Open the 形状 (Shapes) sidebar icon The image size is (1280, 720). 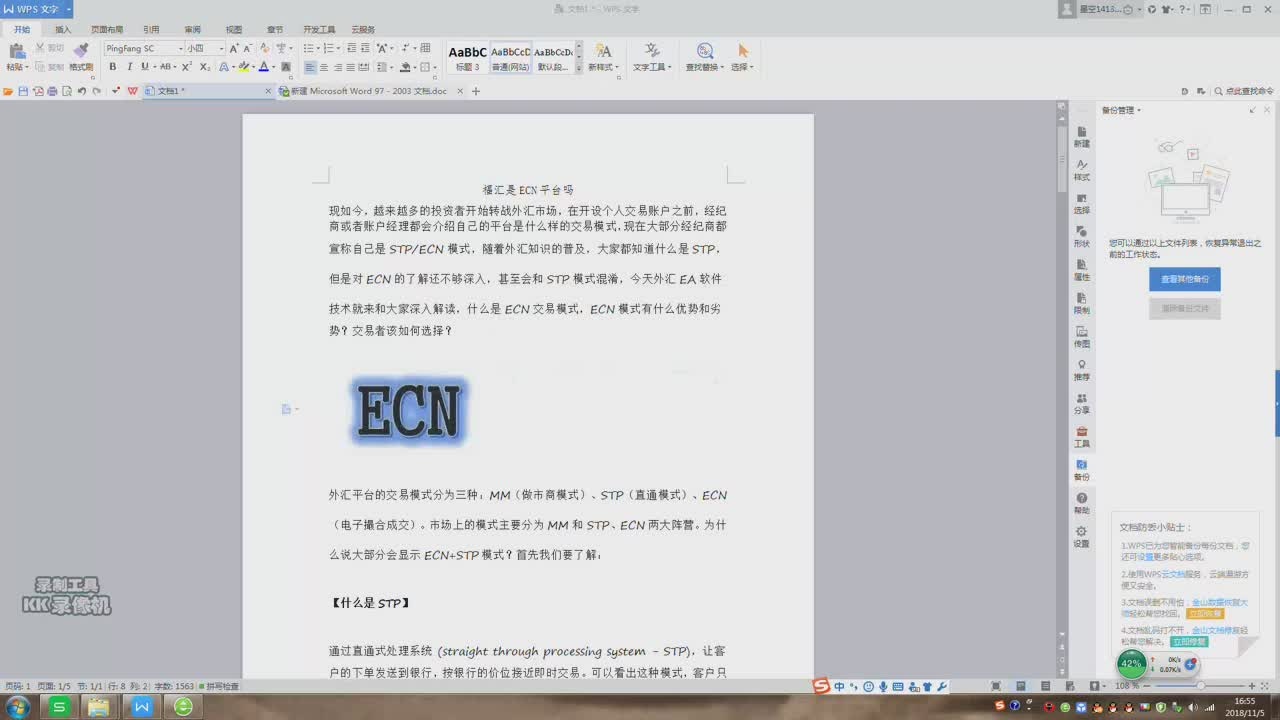(1081, 237)
